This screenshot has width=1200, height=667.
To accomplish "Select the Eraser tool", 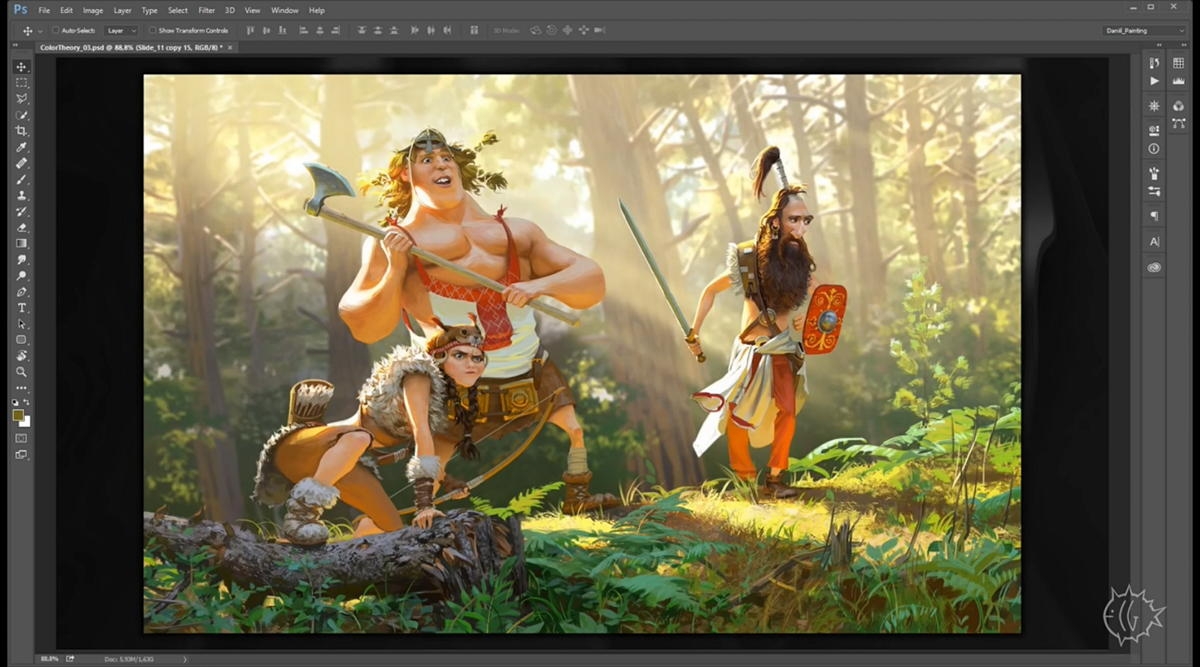I will (21, 227).
